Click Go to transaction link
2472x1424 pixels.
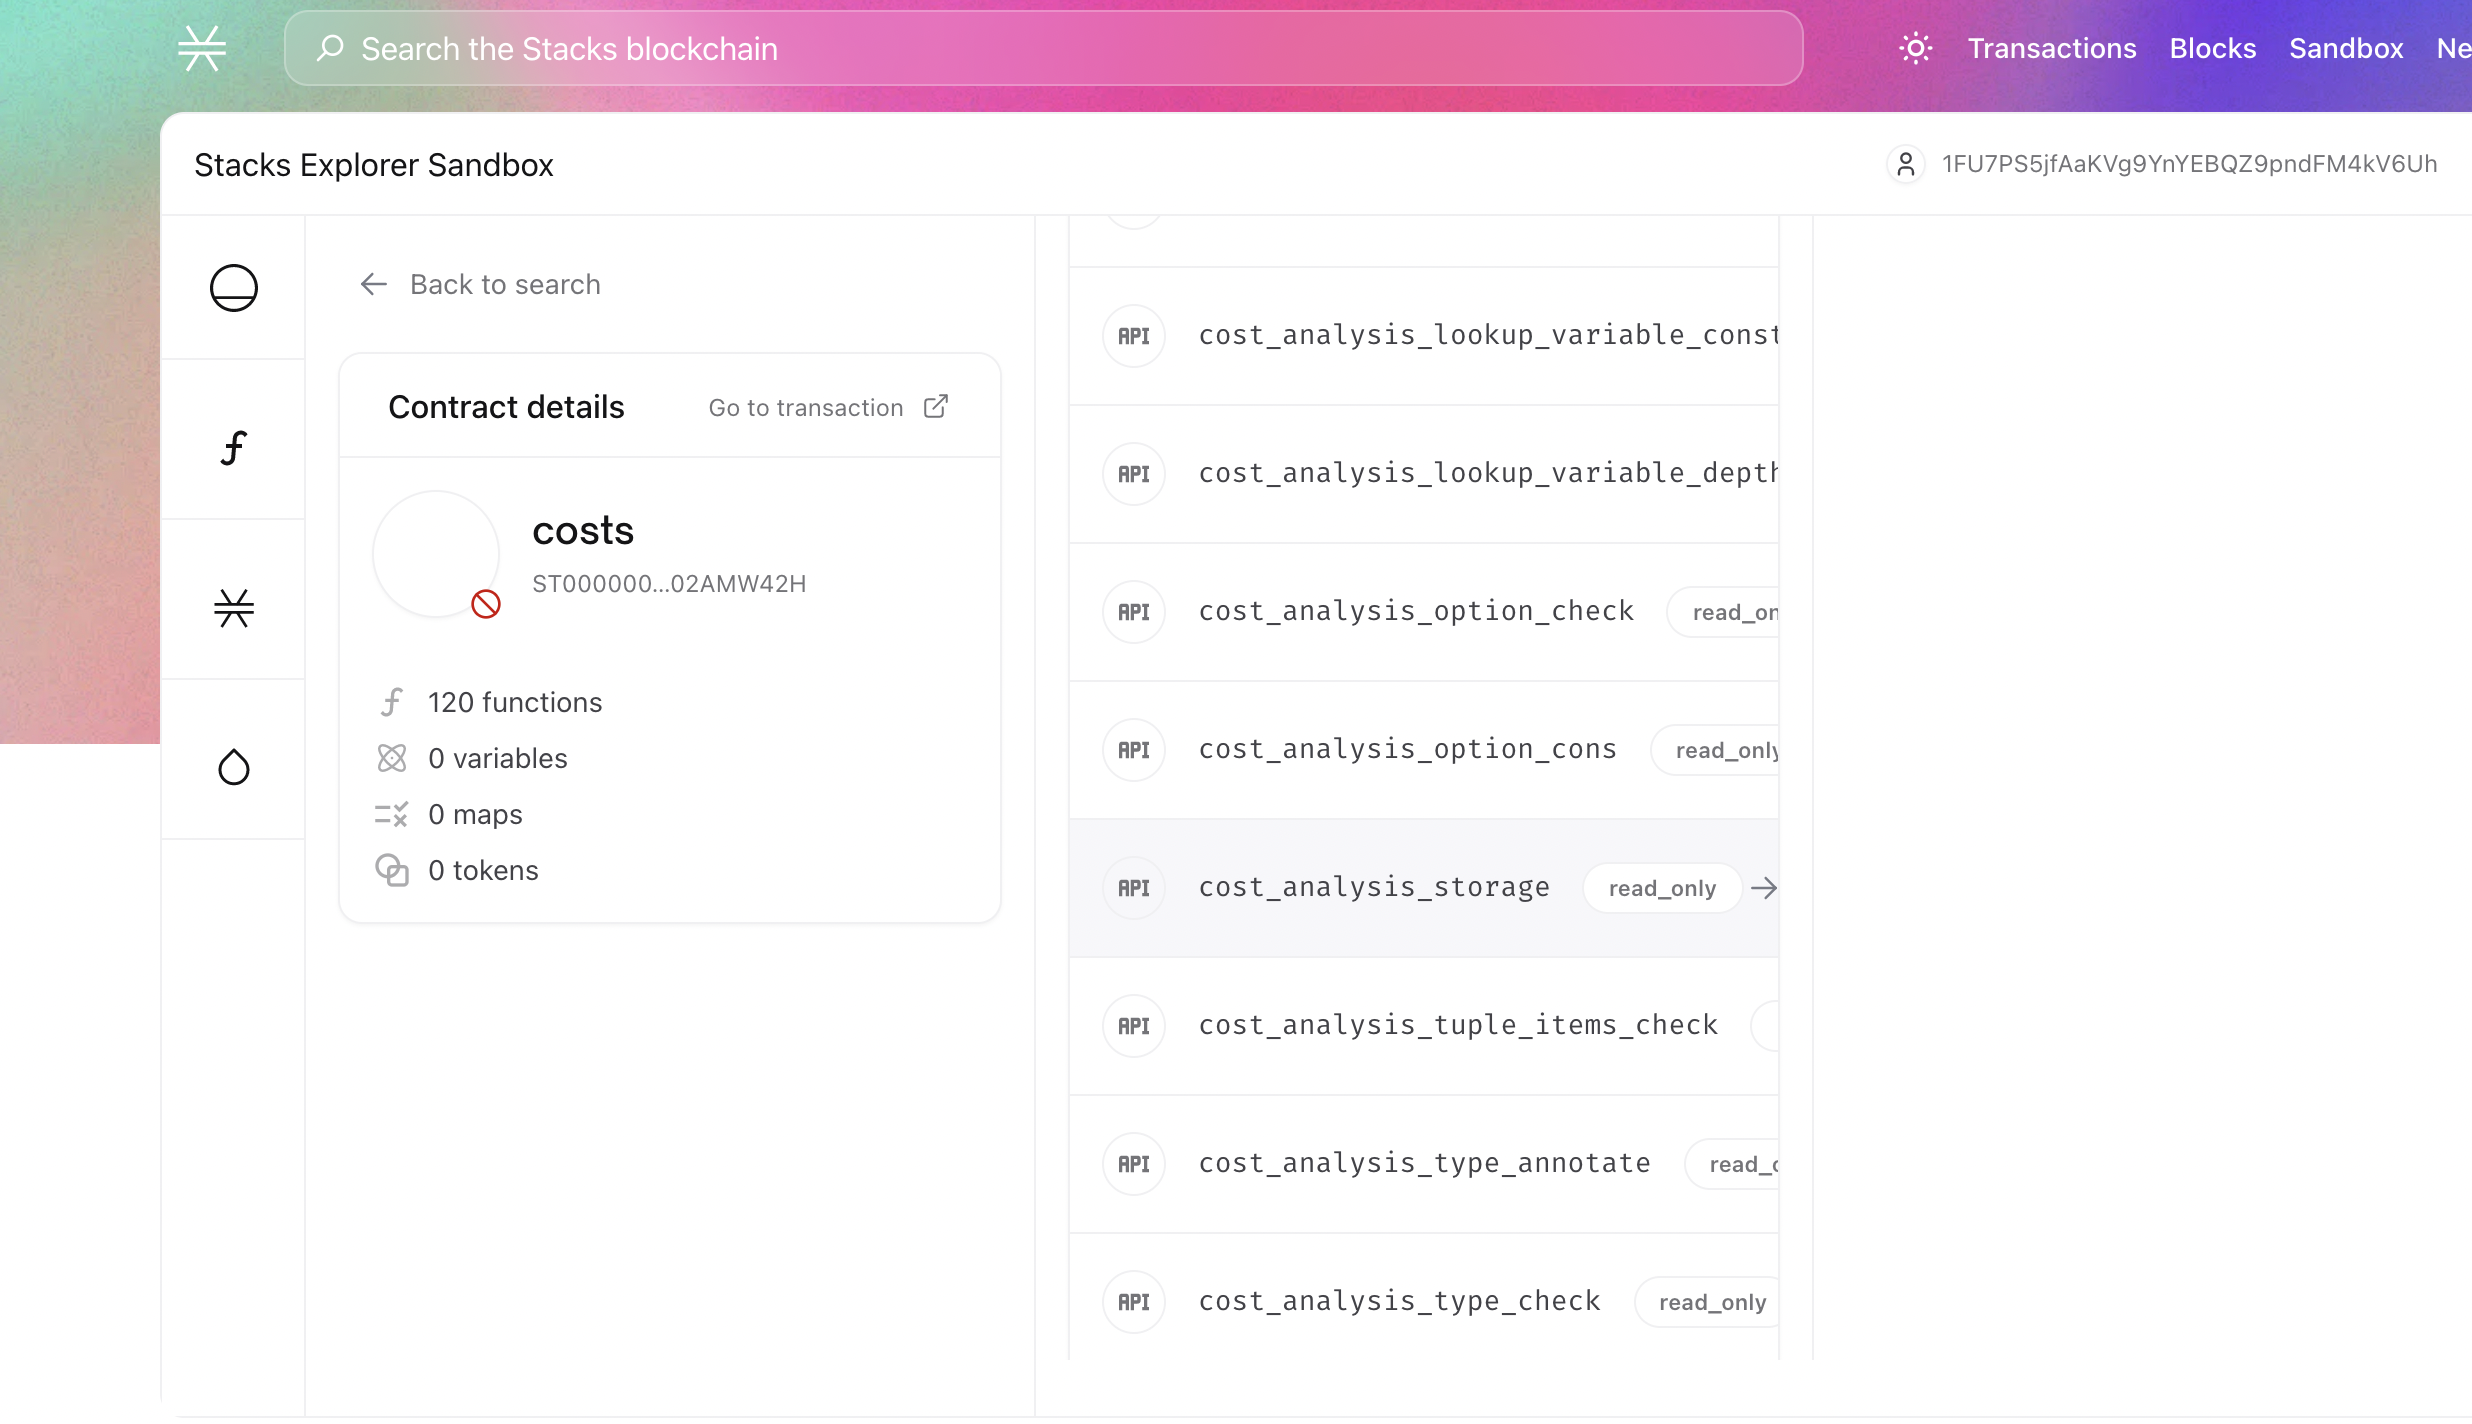(806, 407)
